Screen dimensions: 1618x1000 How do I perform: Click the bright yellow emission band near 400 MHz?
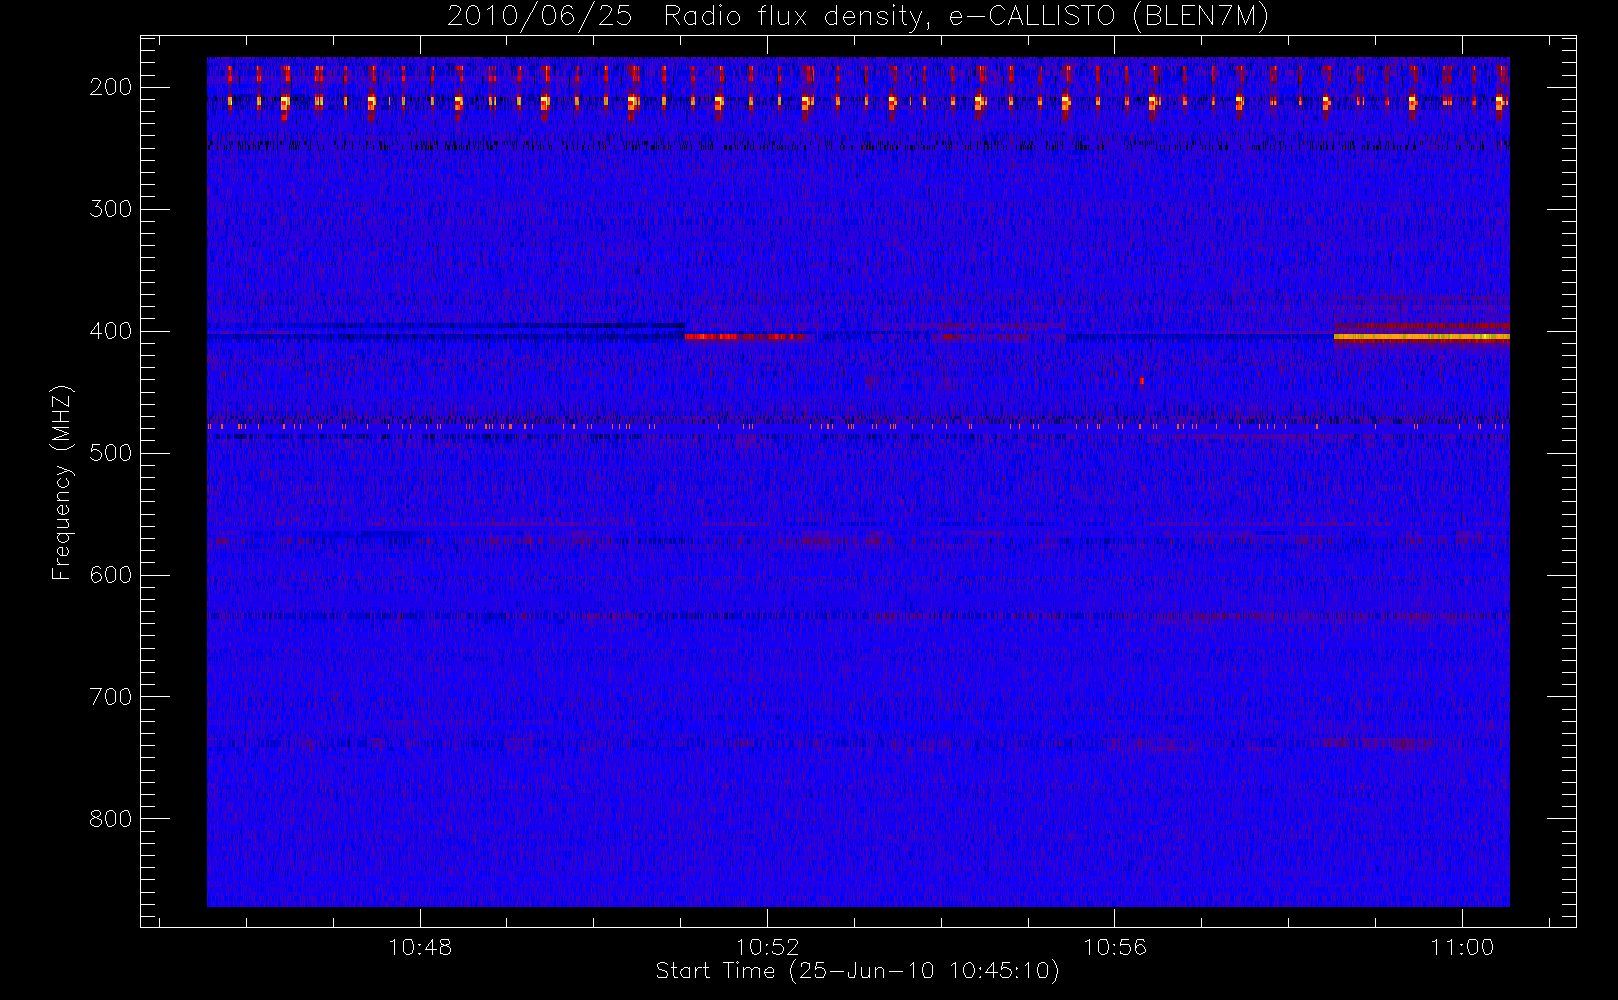1421,337
